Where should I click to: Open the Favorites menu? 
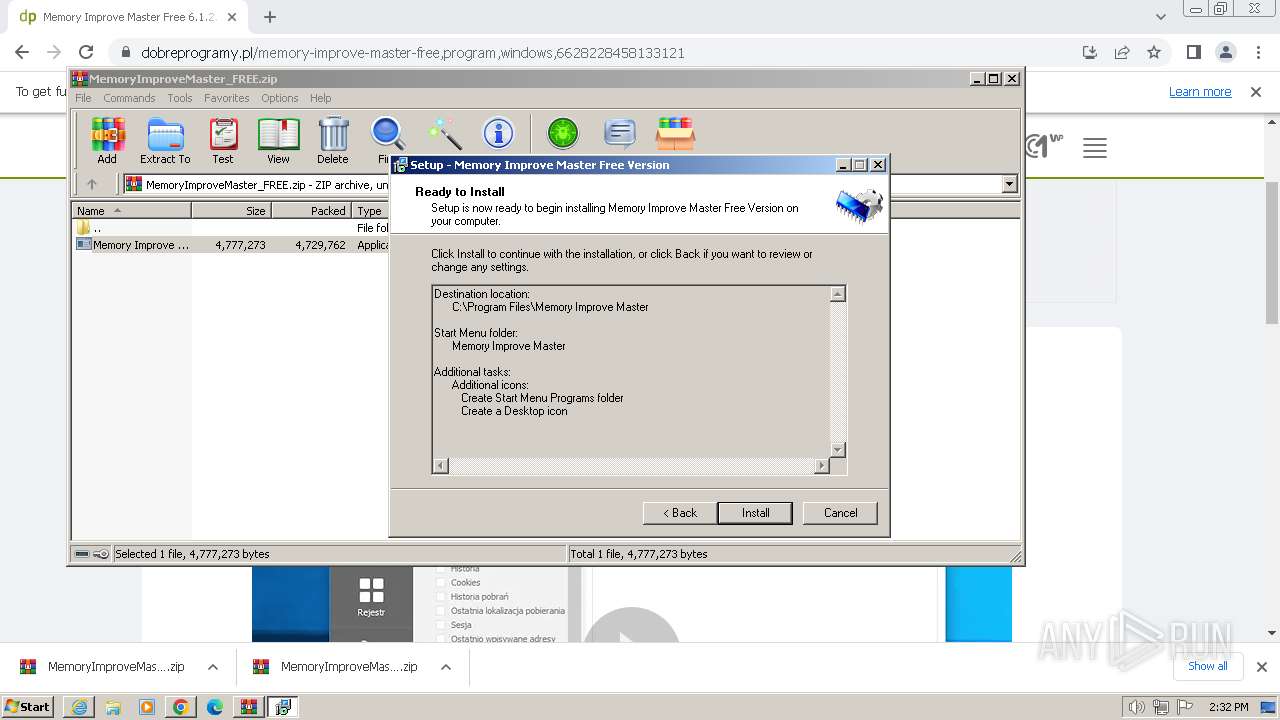coord(227,98)
